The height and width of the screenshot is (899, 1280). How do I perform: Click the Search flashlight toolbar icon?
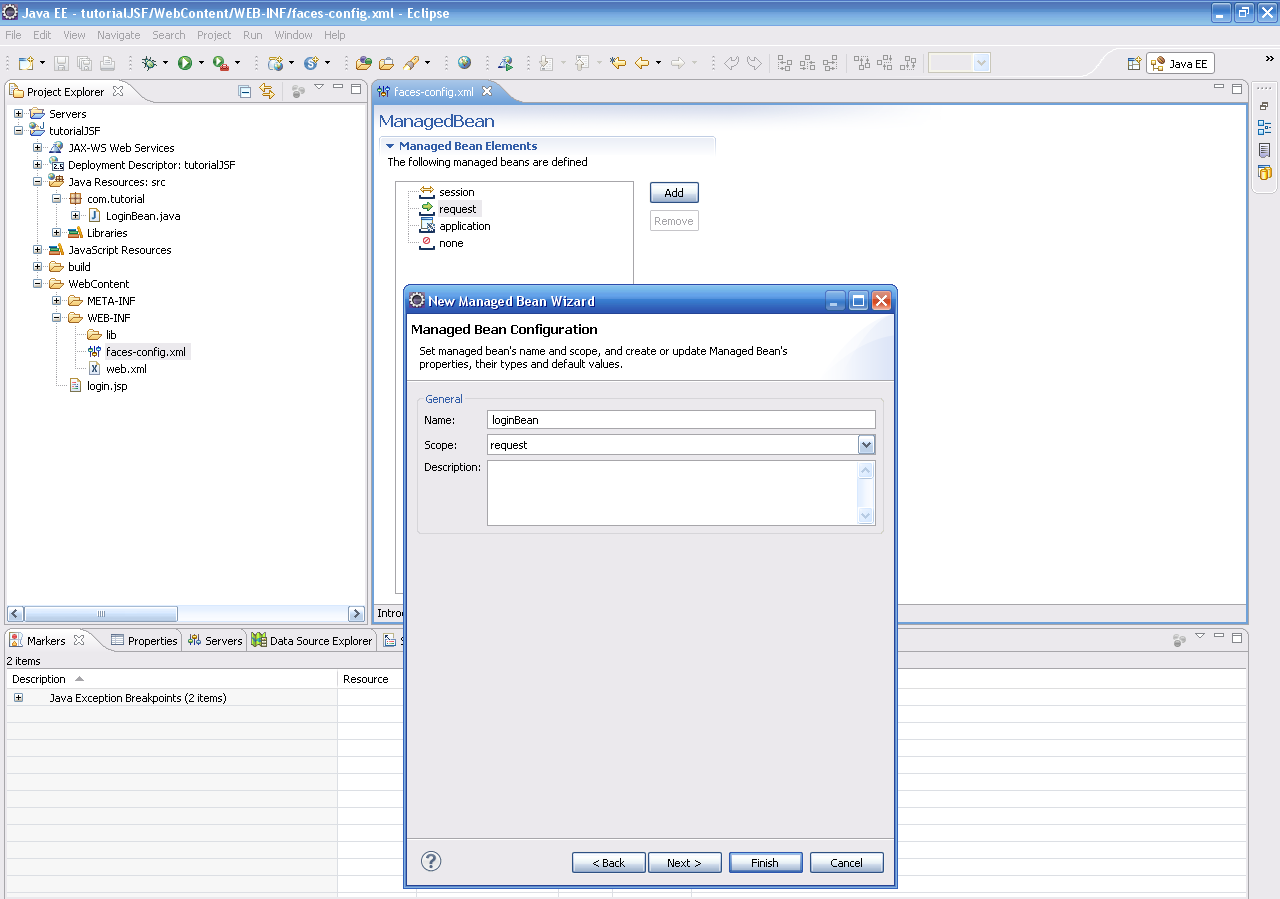(x=411, y=63)
